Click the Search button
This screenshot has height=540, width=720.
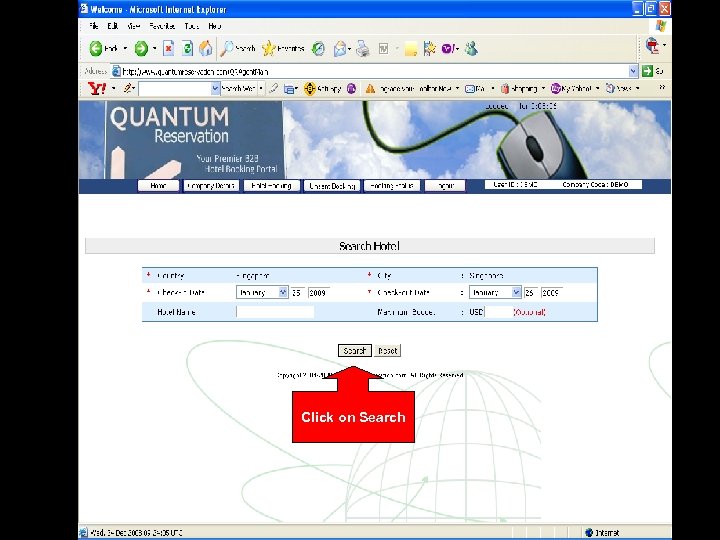click(x=354, y=351)
